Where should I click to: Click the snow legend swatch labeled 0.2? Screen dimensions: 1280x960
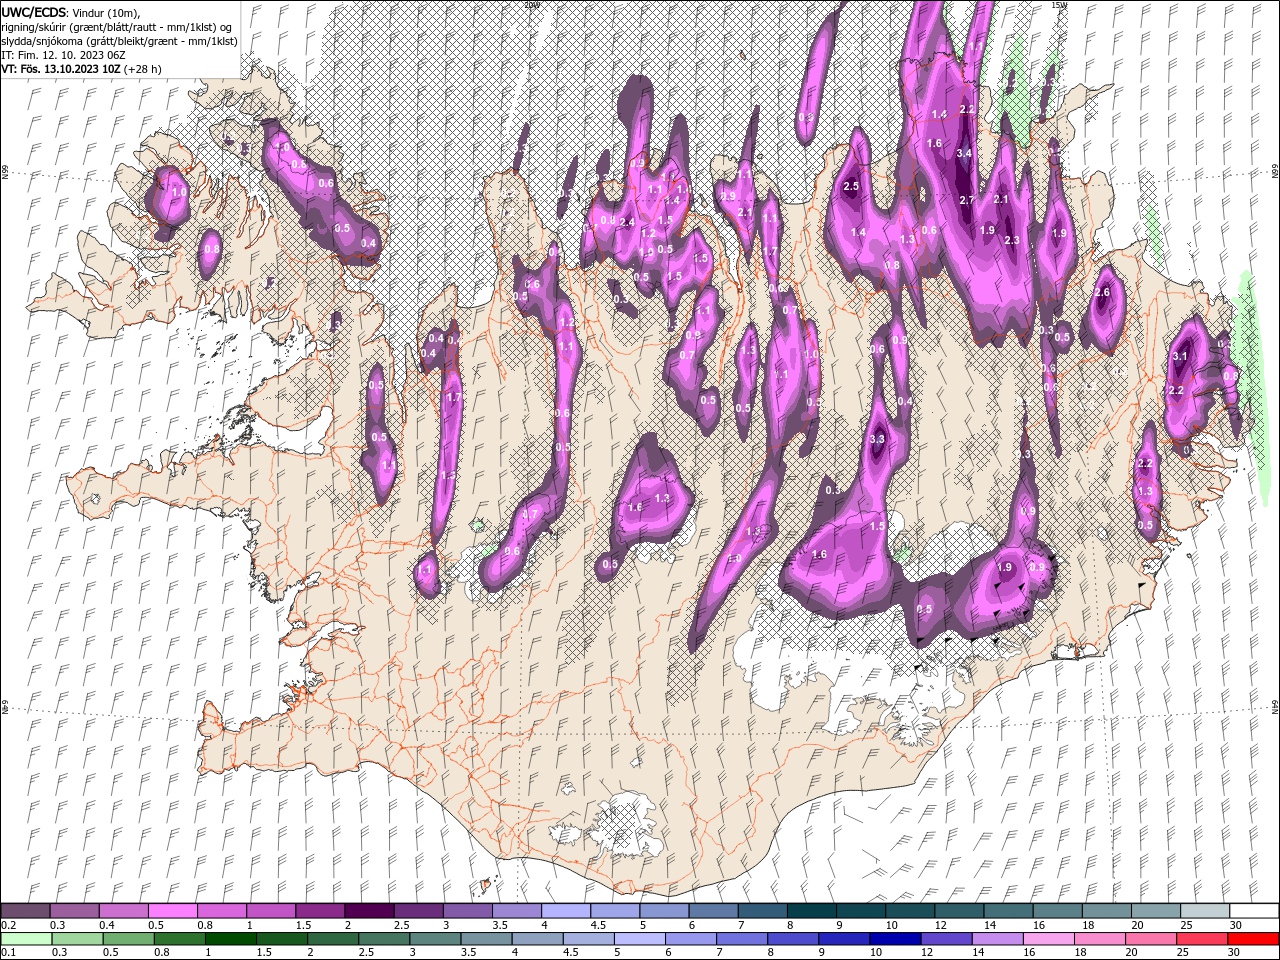pyautogui.click(x=26, y=911)
